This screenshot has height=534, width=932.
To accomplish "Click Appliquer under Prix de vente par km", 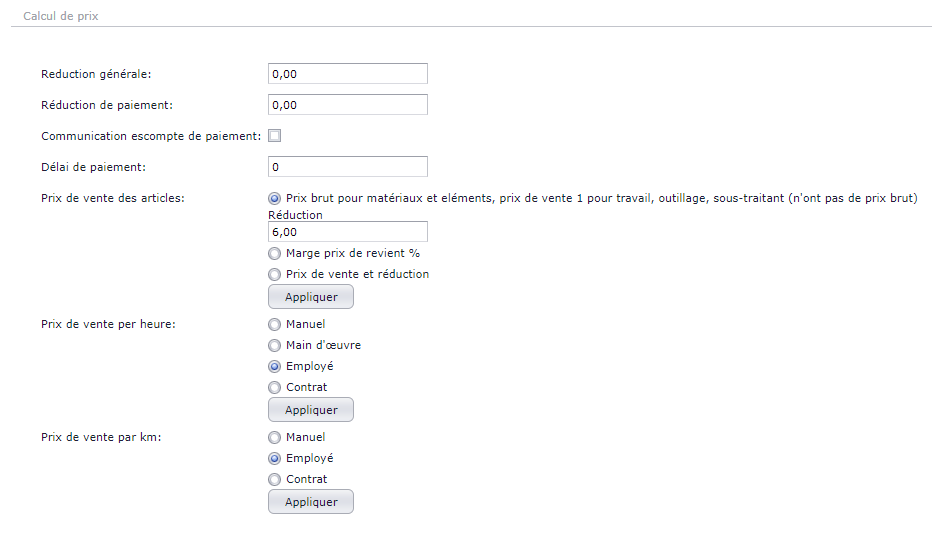I will (x=311, y=502).
